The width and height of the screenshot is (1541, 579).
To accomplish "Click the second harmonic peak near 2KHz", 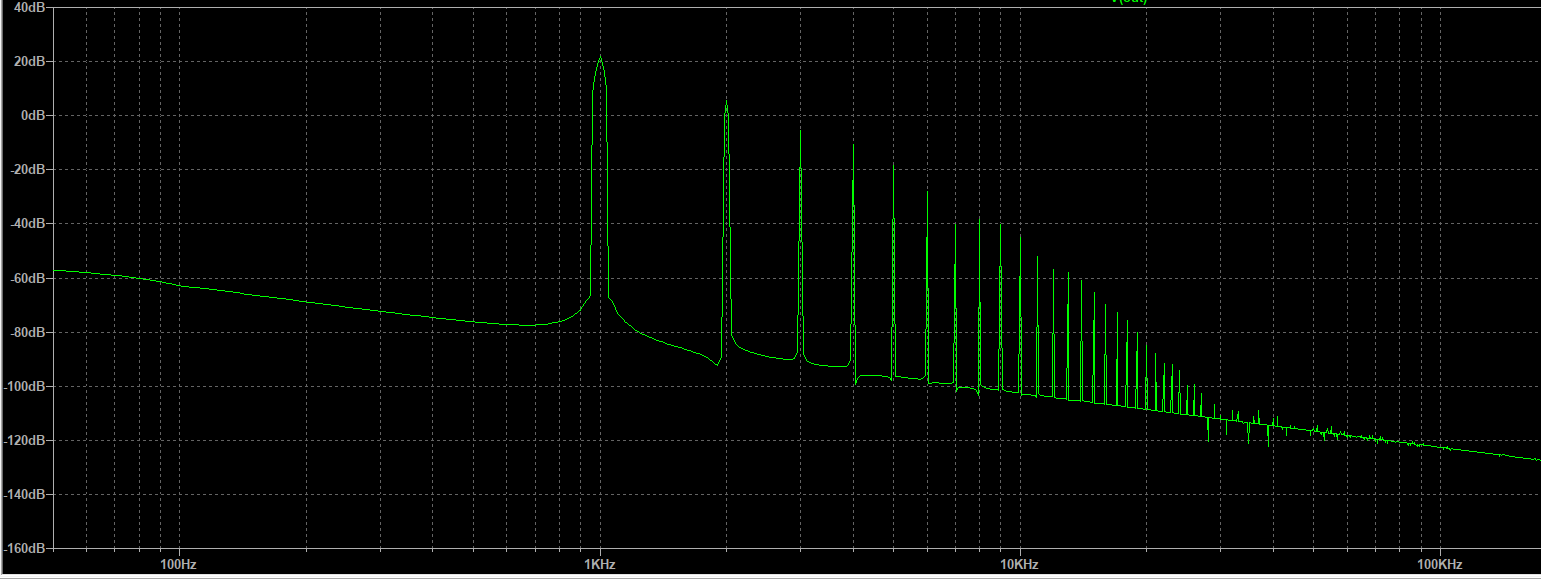I will click(726, 102).
